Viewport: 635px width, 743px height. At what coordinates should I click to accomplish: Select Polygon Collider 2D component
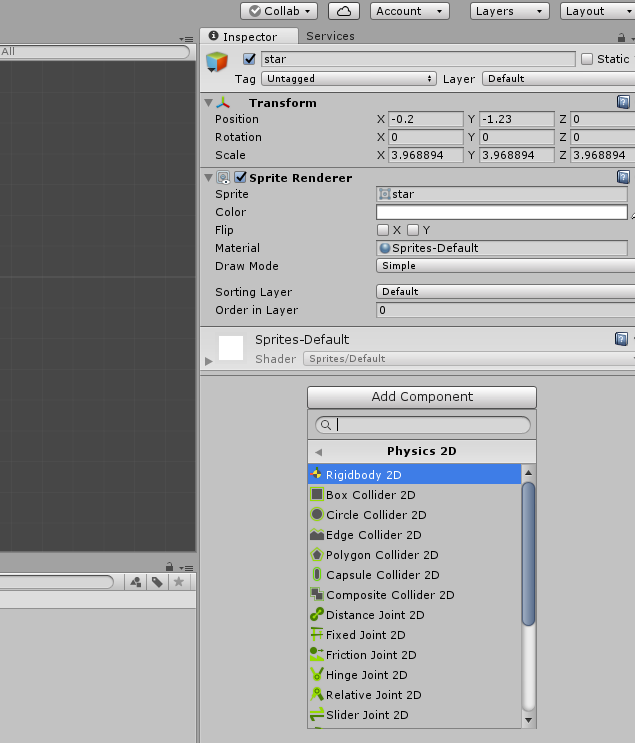pos(414,554)
